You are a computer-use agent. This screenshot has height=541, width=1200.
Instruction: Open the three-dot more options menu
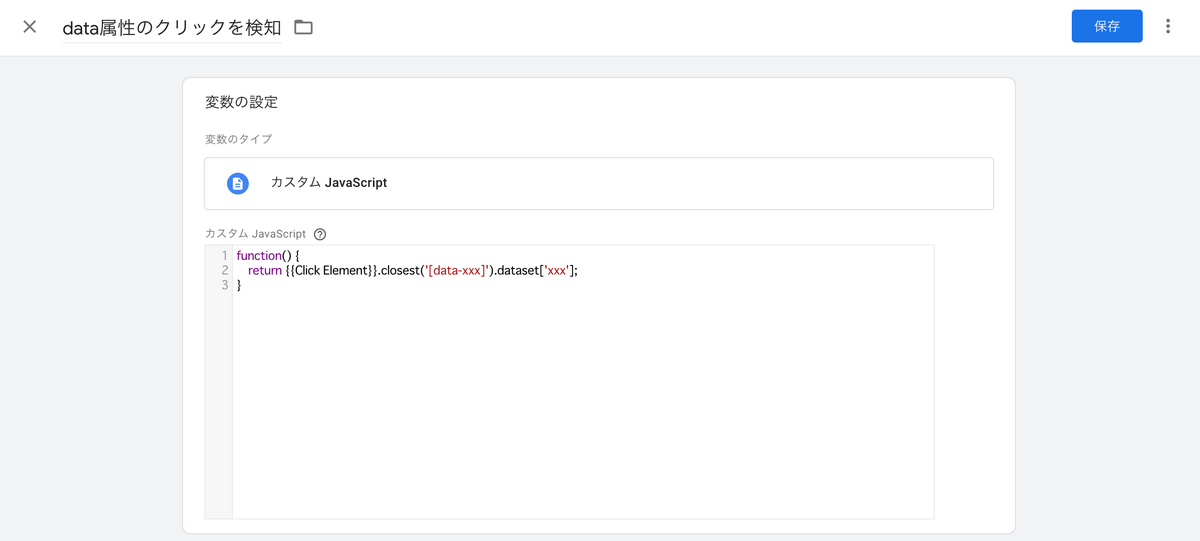1167,27
